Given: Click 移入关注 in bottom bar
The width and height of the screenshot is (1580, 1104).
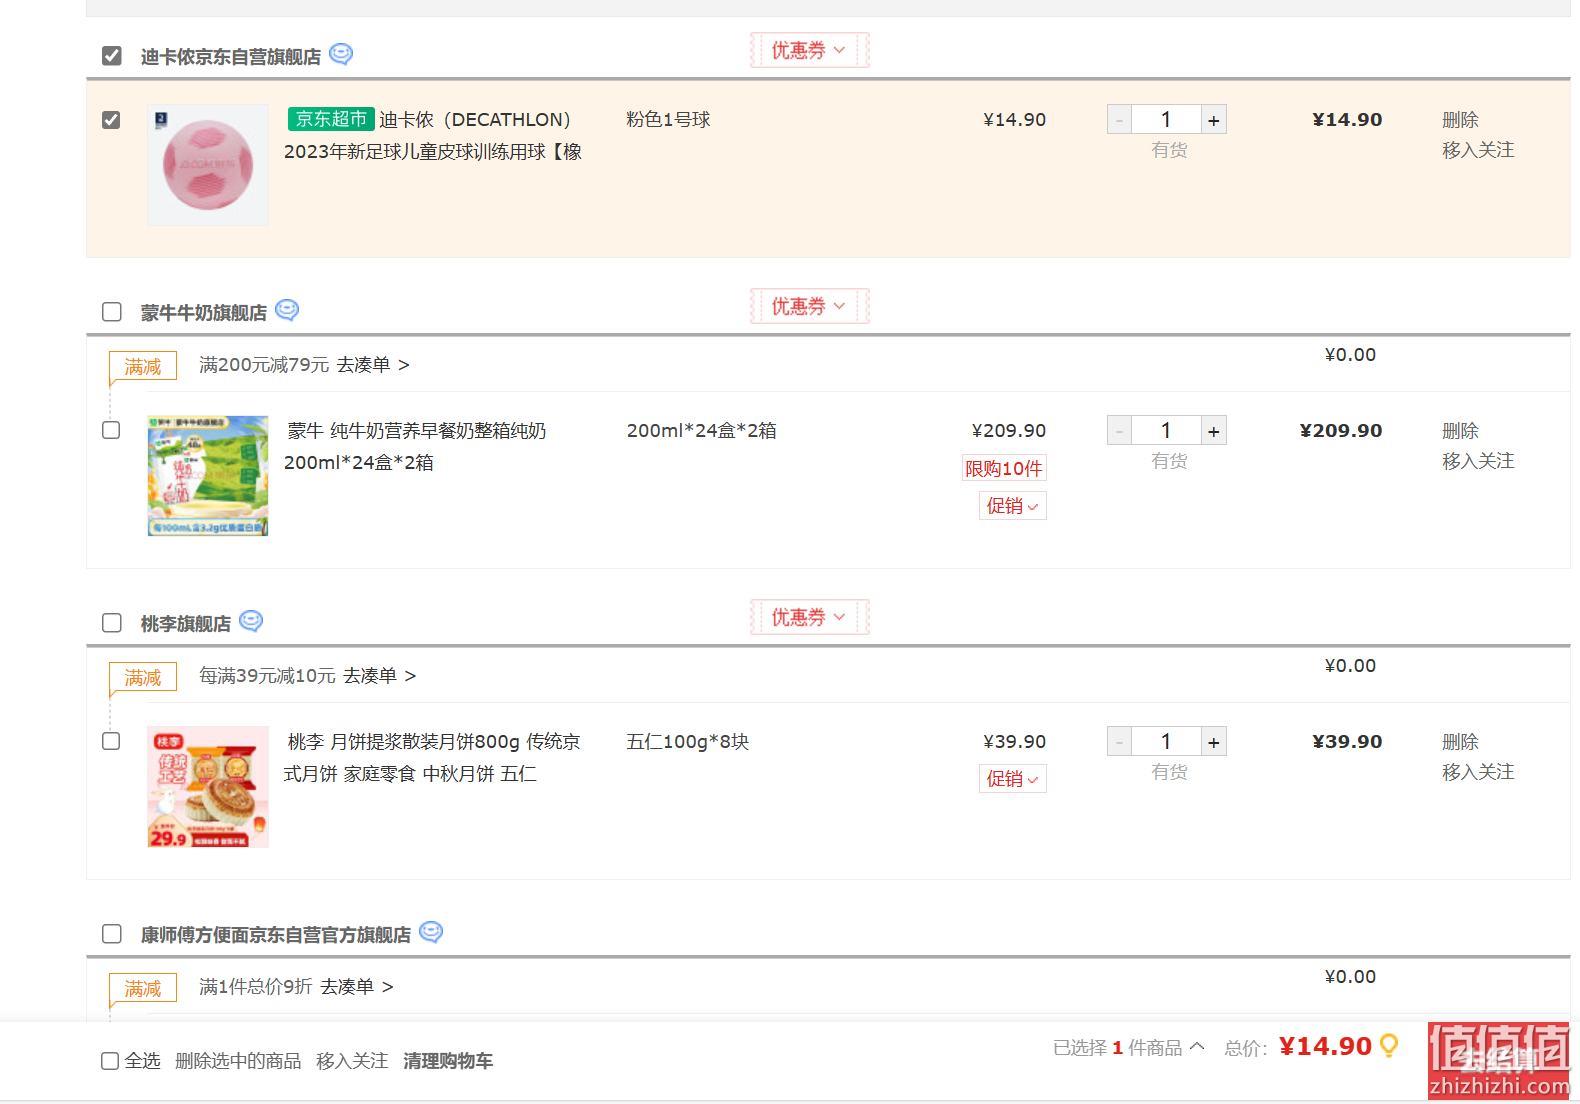Looking at the screenshot, I should pyautogui.click(x=352, y=1061).
